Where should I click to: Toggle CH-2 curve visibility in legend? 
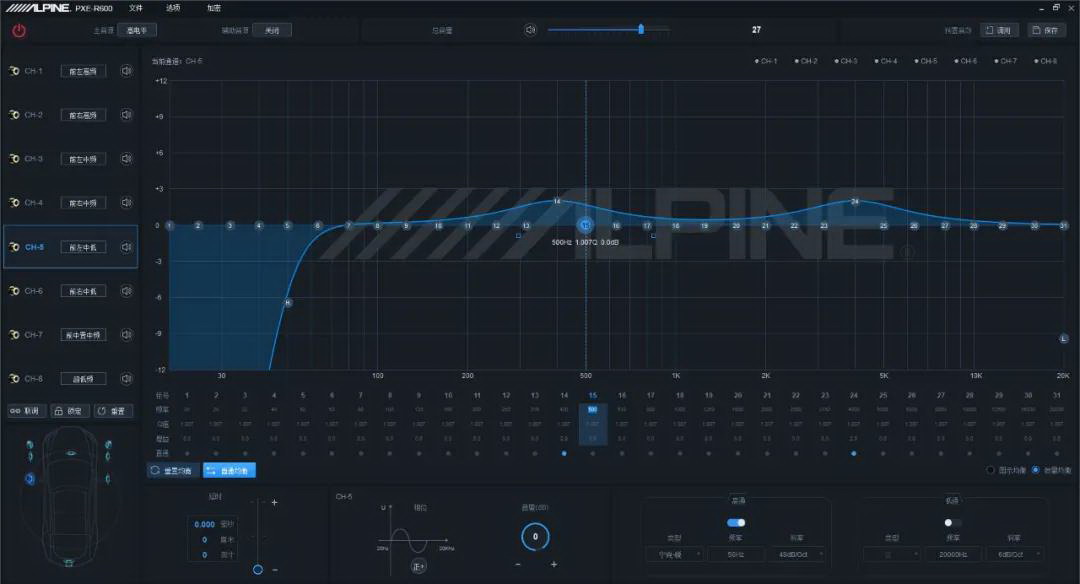(806, 61)
